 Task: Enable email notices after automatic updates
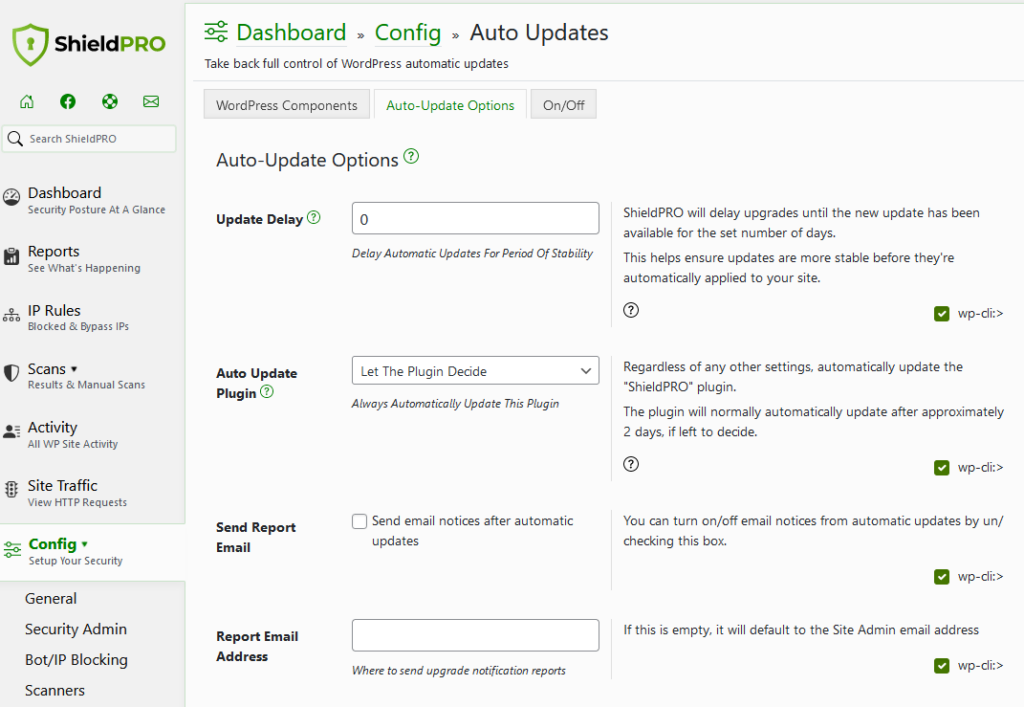[359, 521]
